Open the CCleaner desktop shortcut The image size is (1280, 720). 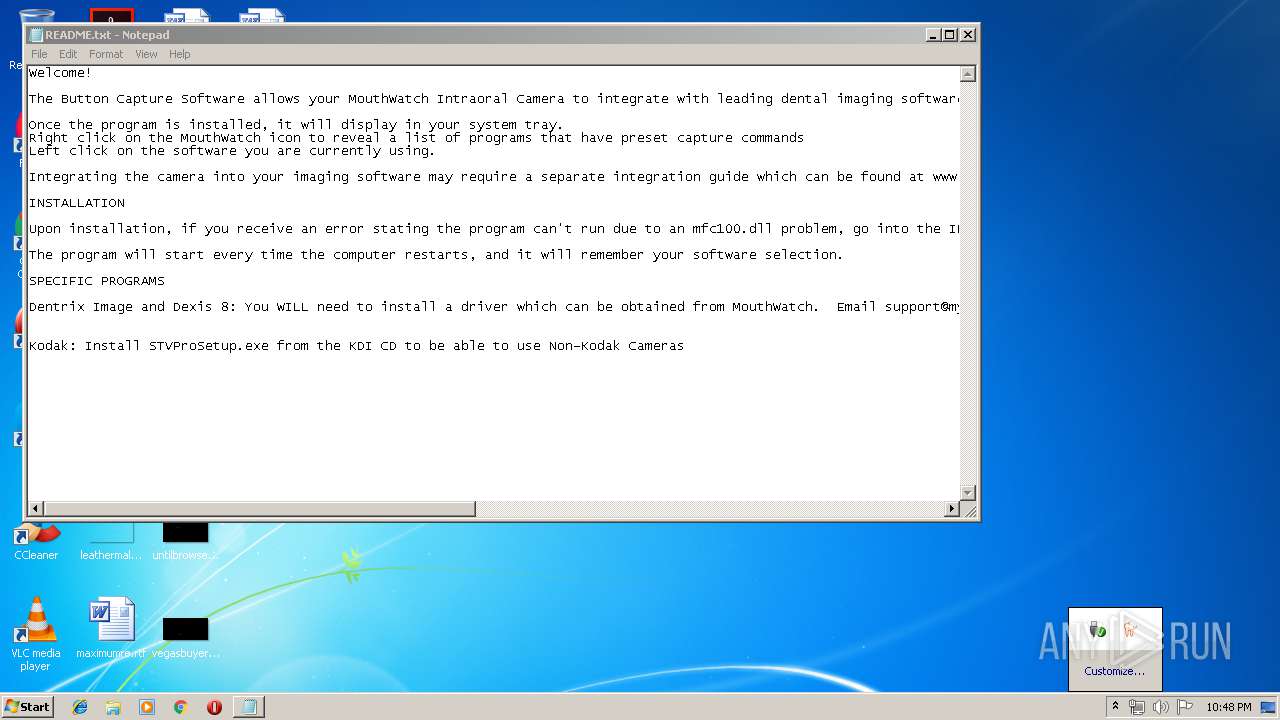point(36,543)
